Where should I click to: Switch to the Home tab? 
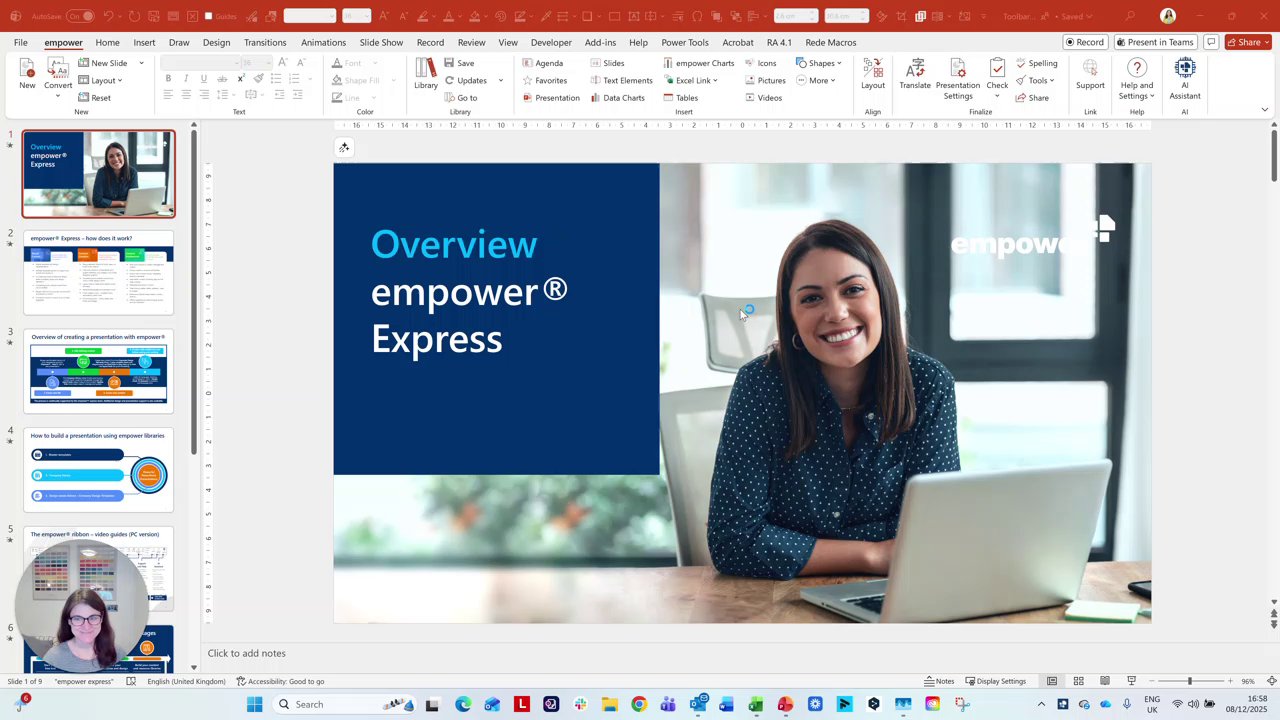point(107,42)
